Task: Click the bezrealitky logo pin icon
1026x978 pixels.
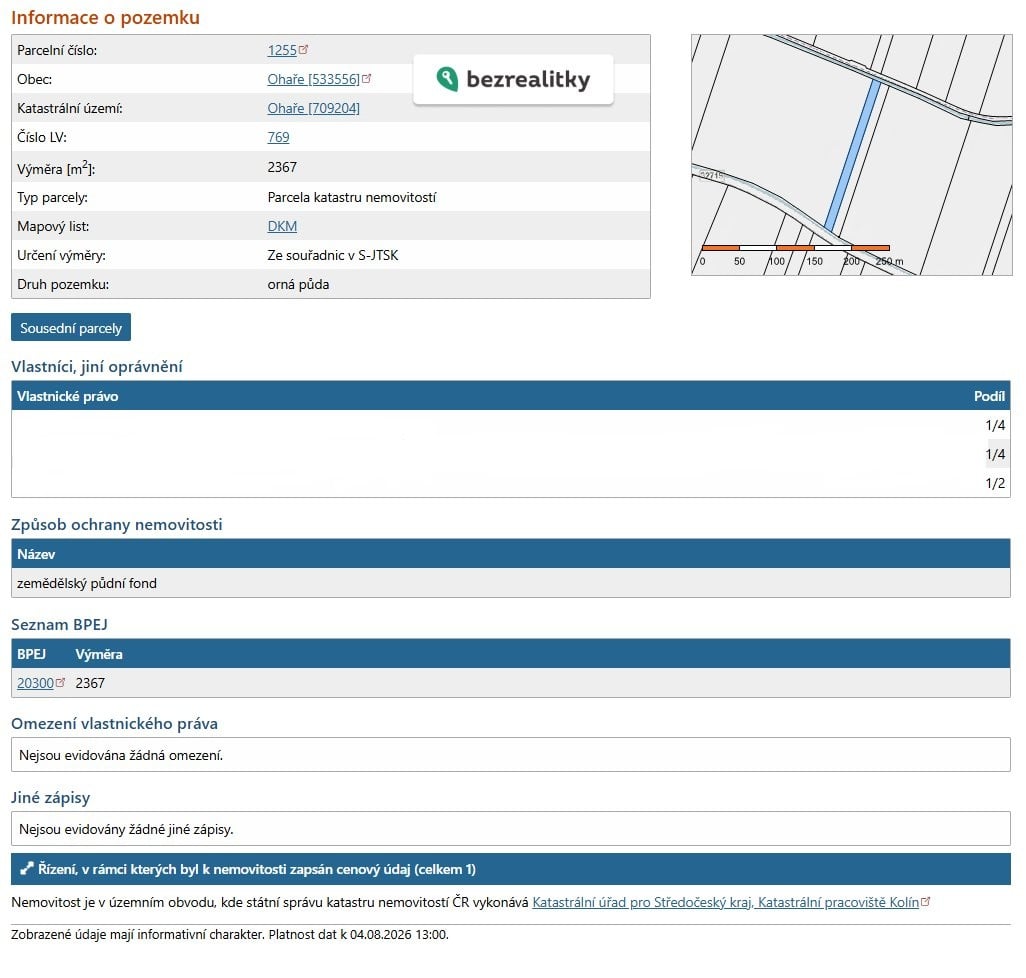Action: click(x=447, y=79)
